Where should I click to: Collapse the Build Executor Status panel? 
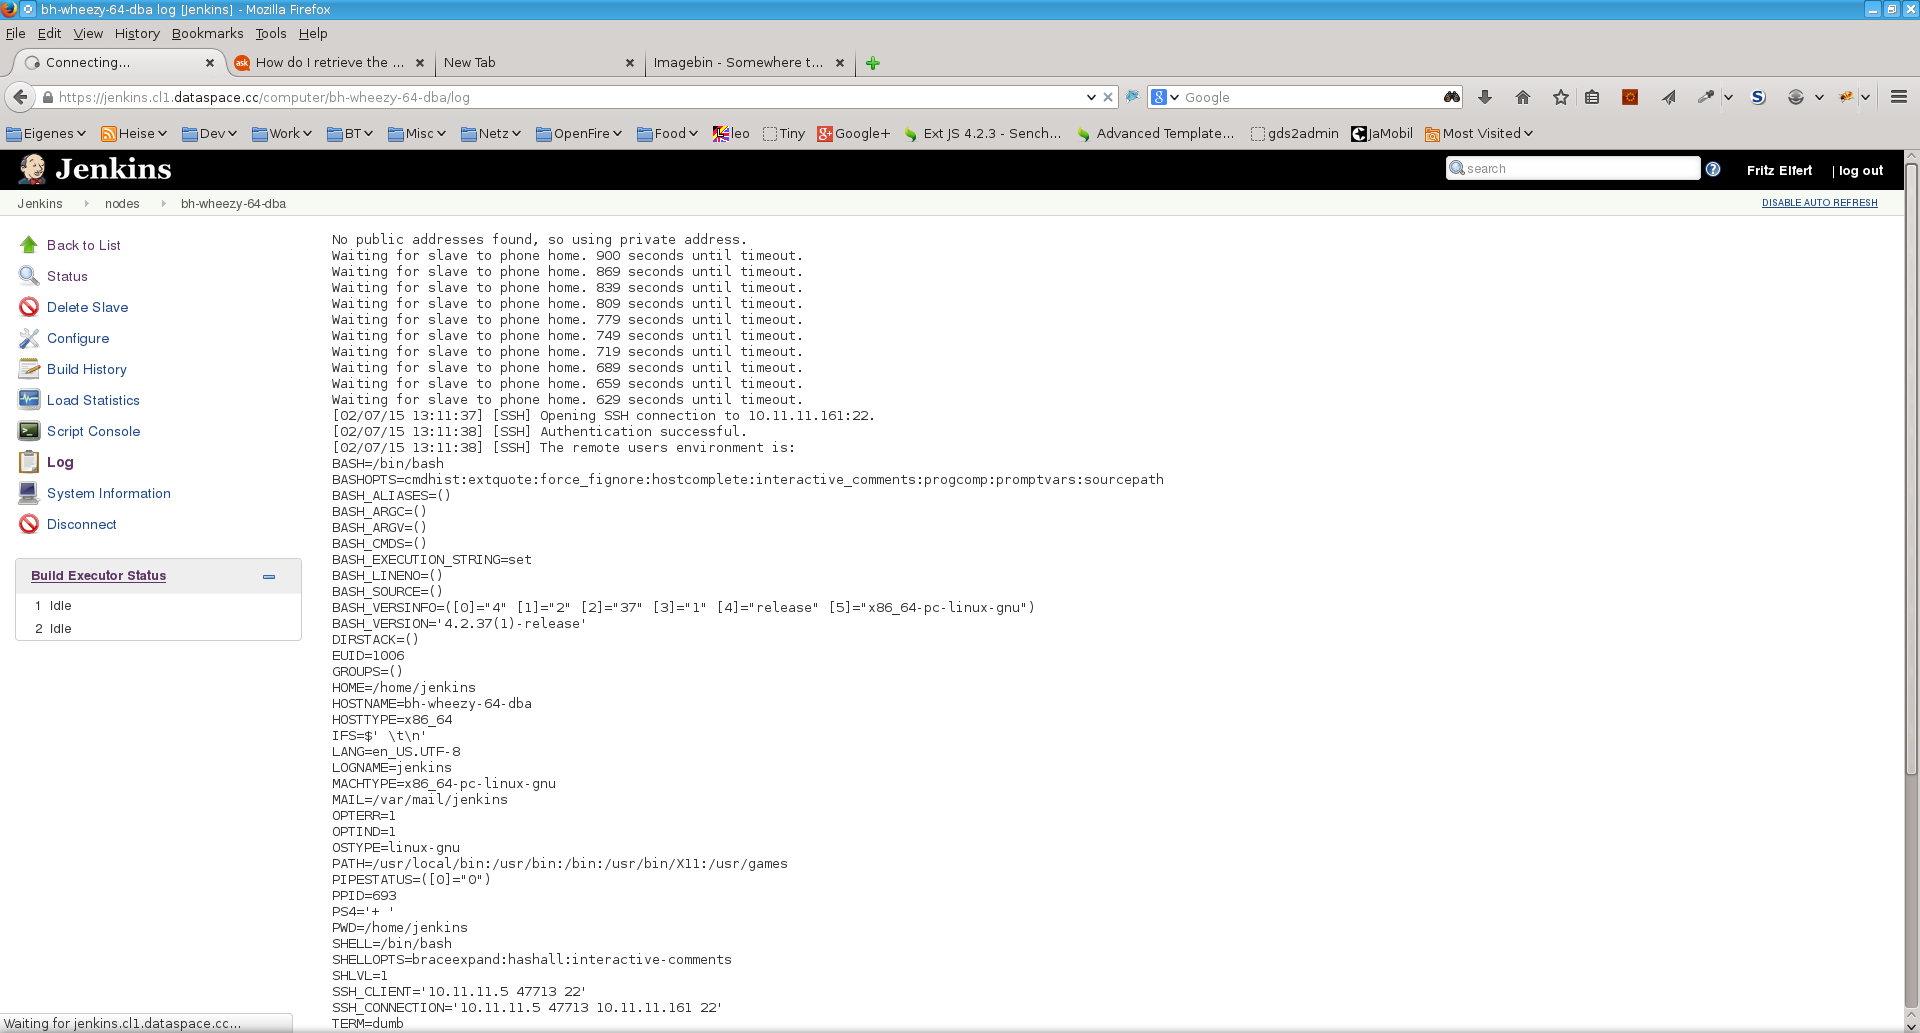[269, 577]
